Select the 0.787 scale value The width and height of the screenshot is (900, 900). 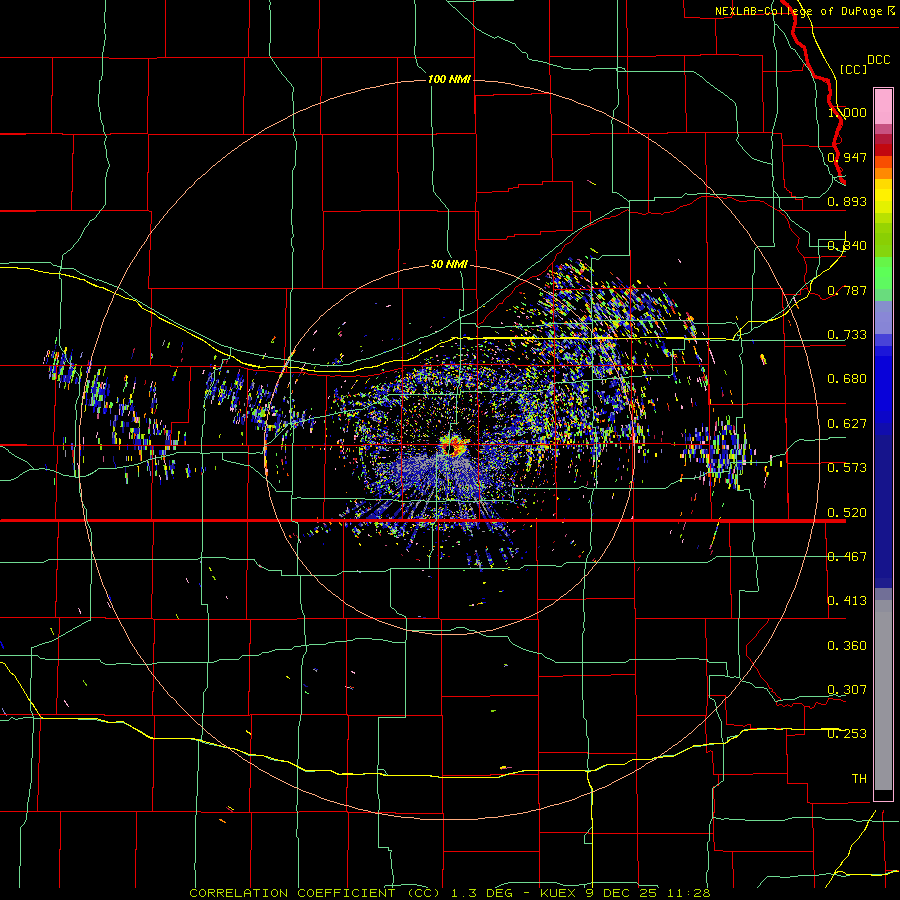click(x=847, y=290)
